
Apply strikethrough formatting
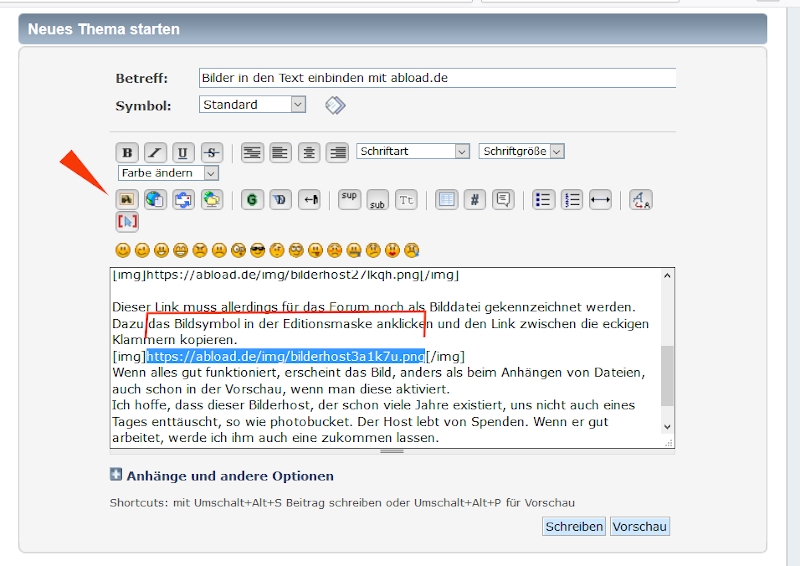[x=211, y=152]
